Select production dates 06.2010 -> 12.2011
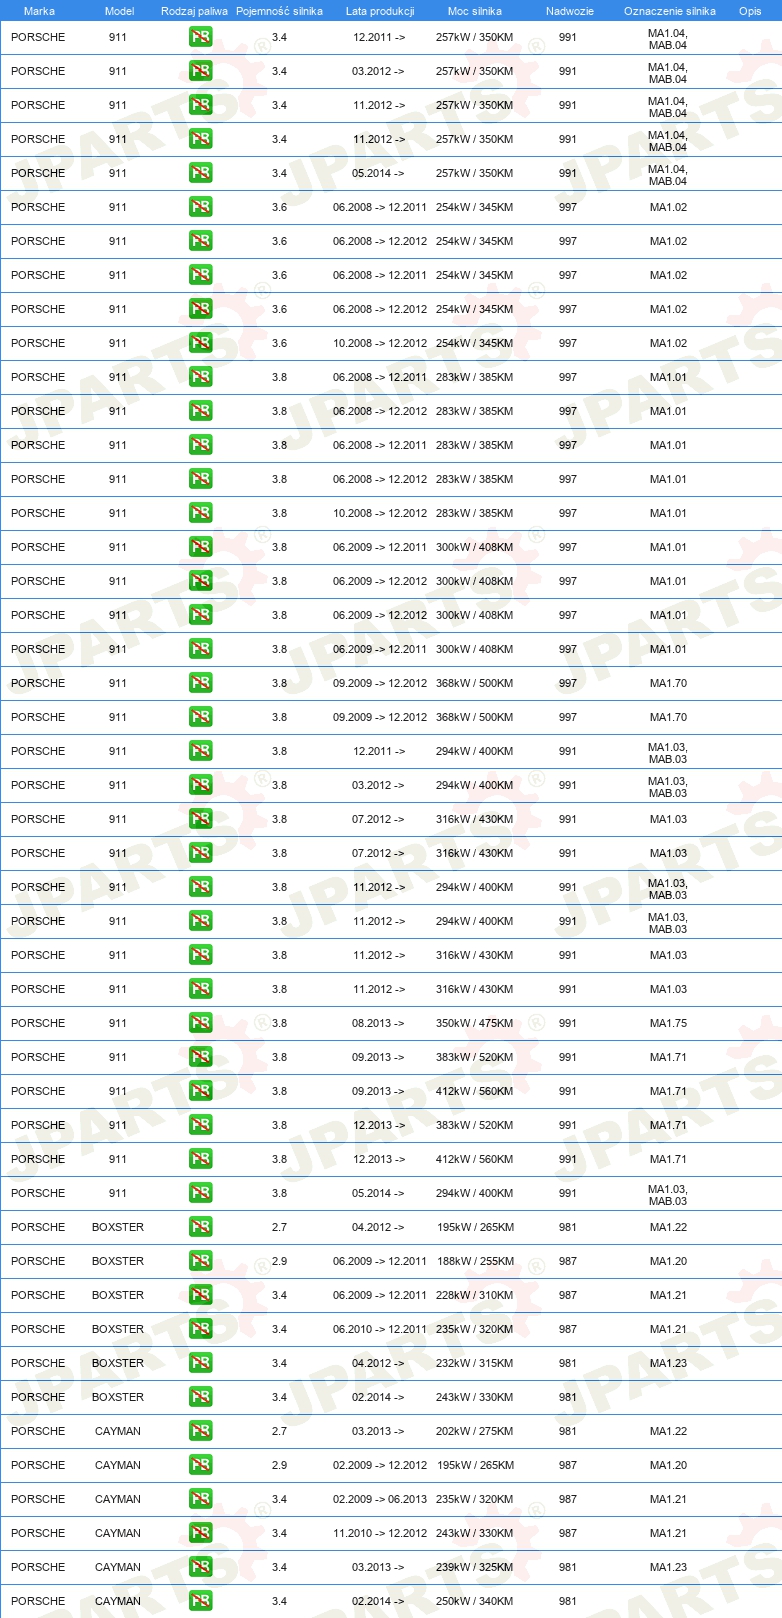The height and width of the screenshot is (1618, 782). [x=380, y=1329]
